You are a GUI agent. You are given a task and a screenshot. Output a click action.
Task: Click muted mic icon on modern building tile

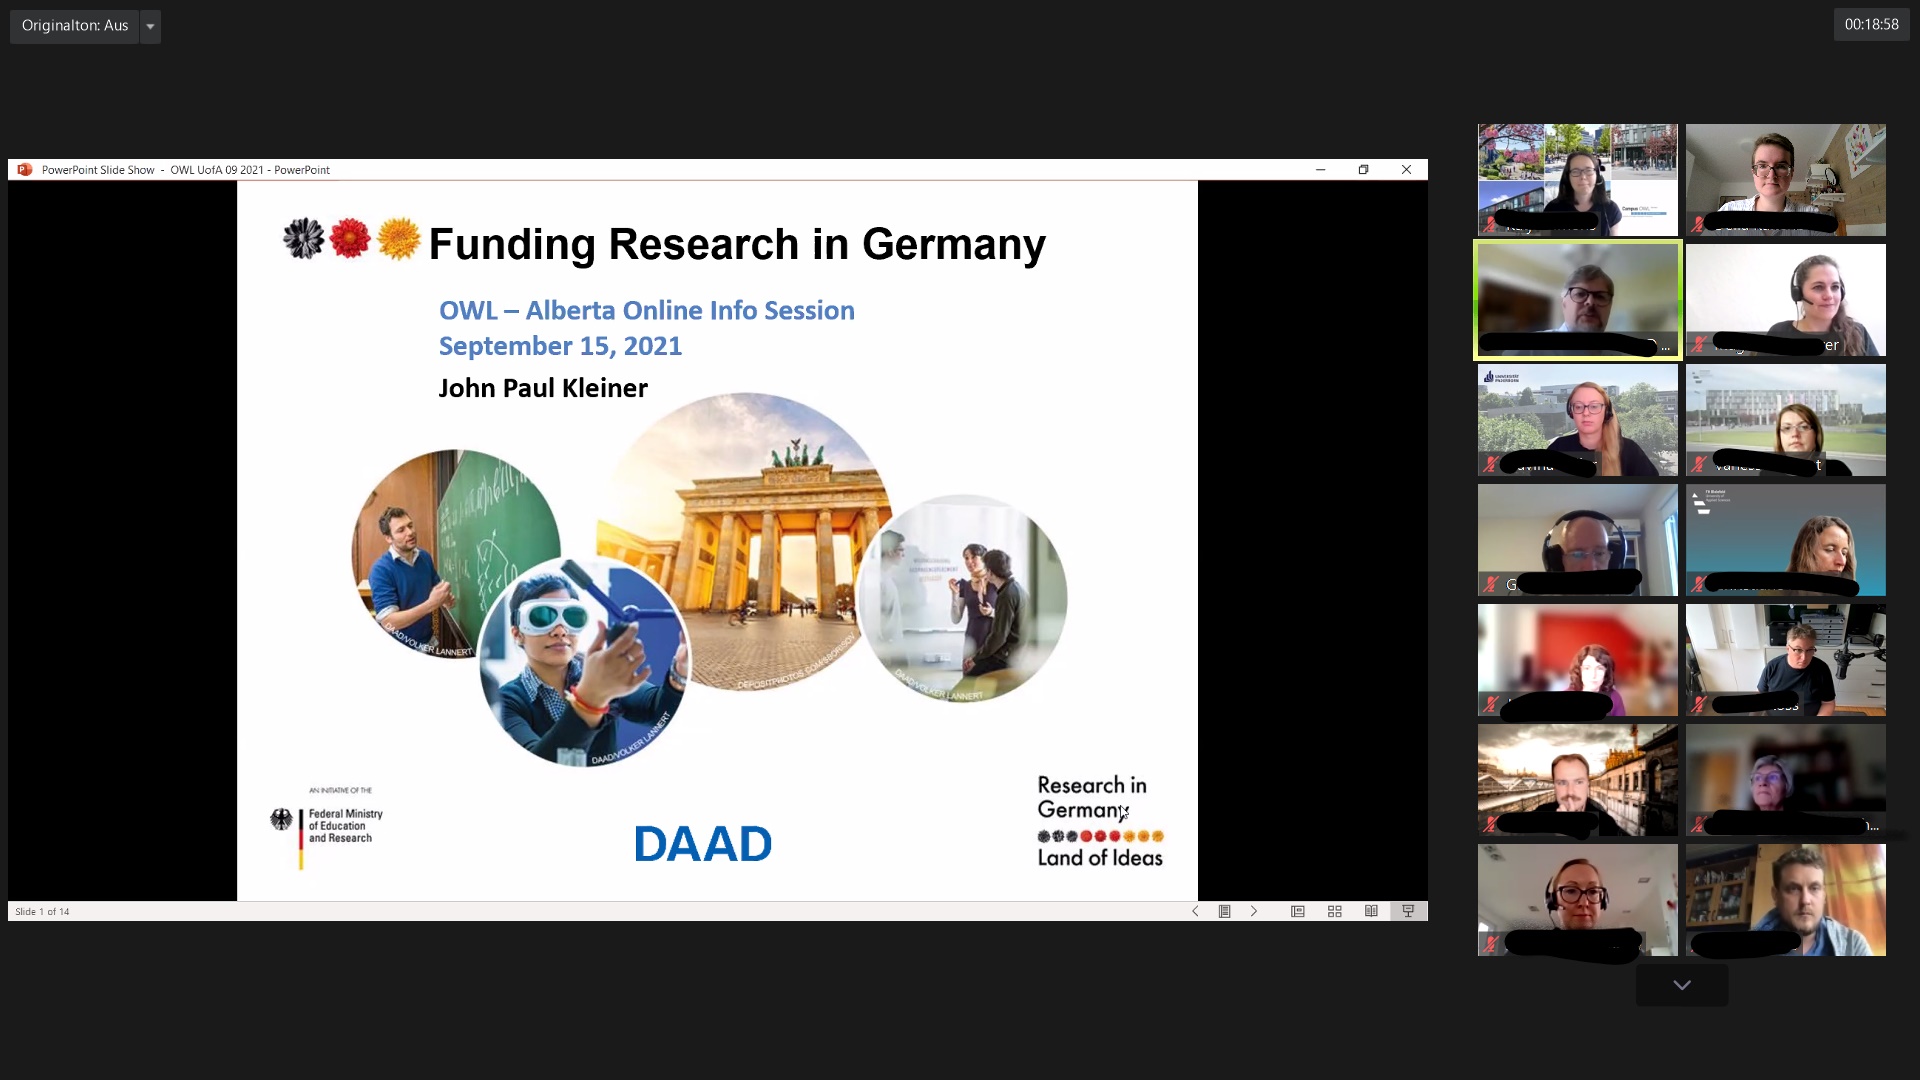(x=1698, y=464)
